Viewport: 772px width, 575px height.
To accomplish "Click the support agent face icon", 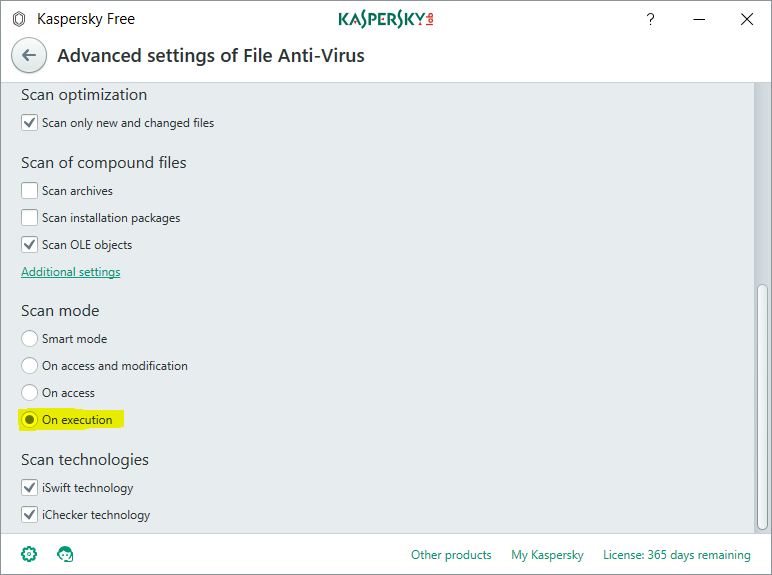I will coord(66,554).
